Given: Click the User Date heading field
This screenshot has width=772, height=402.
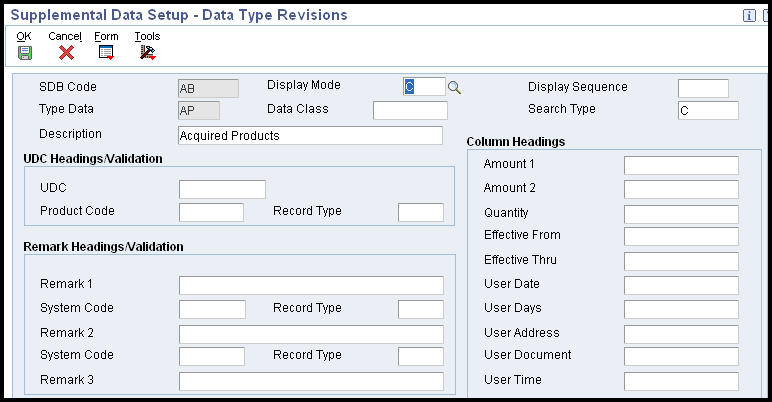Looking at the screenshot, I should click(x=681, y=285).
